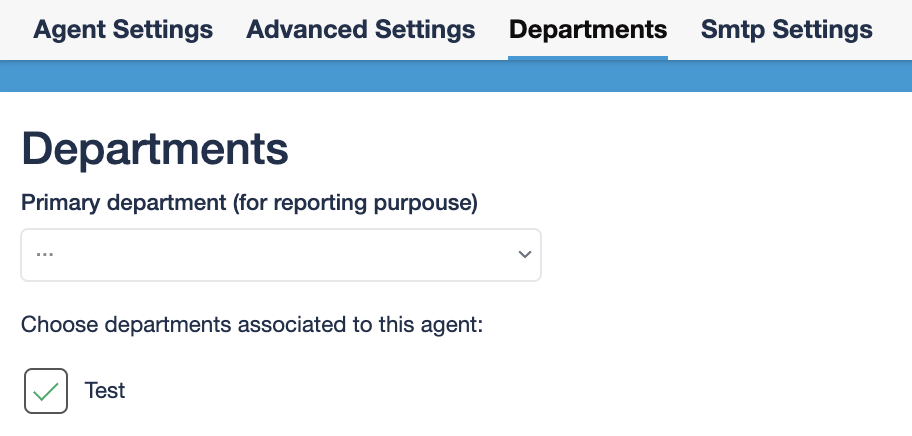Click the "Primary department (for reporting purpouse)" label
Image resolution: width=912 pixels, height=436 pixels.
pyautogui.click(x=249, y=203)
